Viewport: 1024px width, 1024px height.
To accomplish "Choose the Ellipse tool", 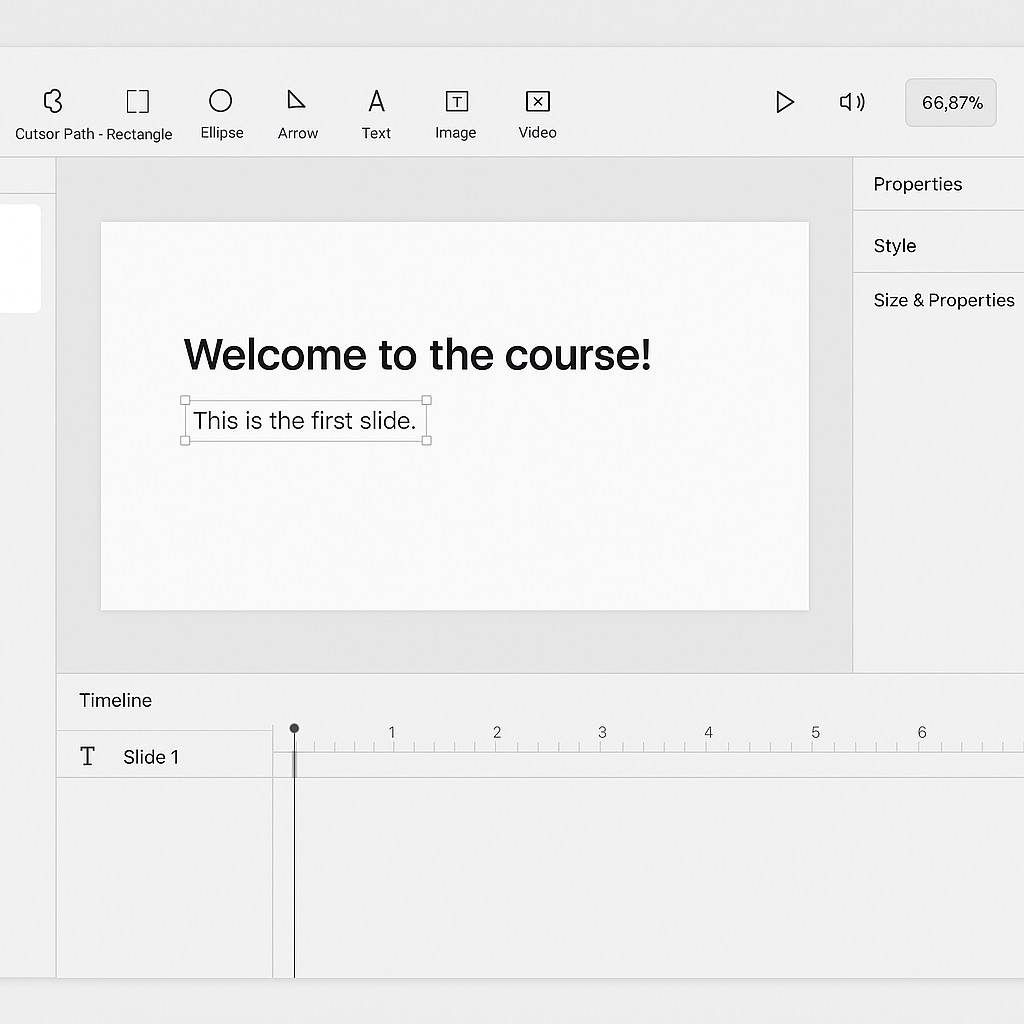I will coord(221,101).
